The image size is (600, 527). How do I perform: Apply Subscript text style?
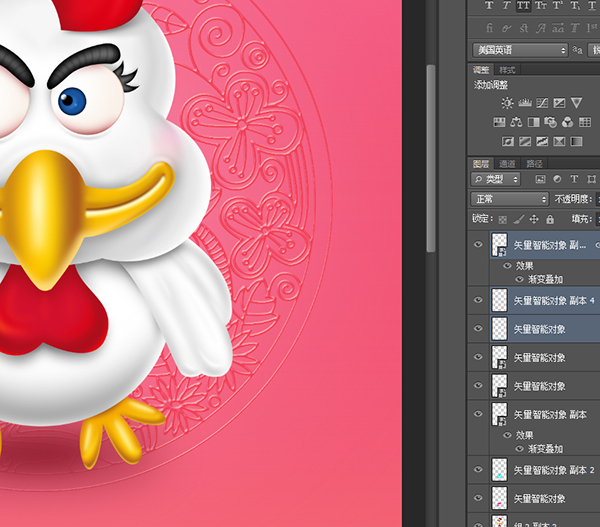point(575,5)
